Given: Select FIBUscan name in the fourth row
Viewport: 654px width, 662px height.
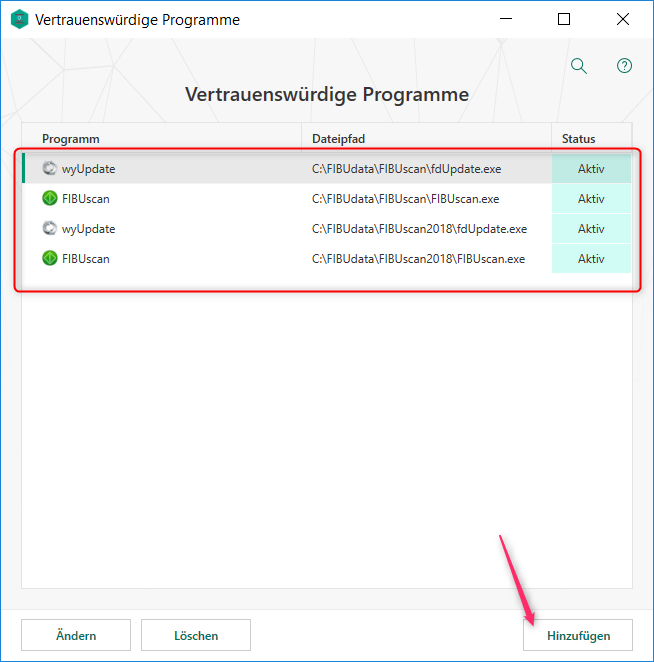Looking at the screenshot, I should tap(86, 259).
